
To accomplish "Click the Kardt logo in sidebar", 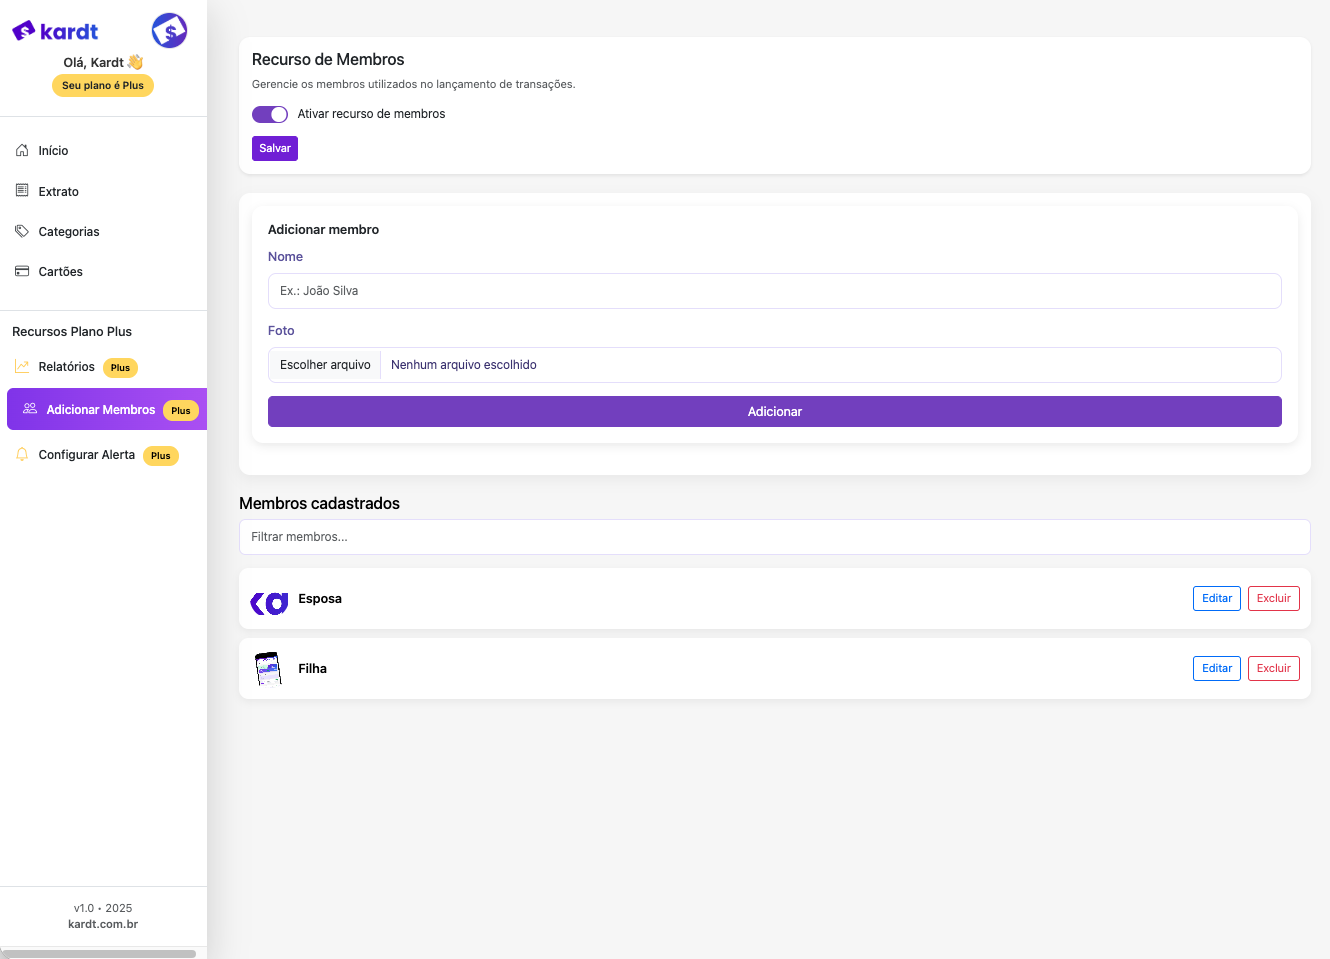I will [x=55, y=31].
